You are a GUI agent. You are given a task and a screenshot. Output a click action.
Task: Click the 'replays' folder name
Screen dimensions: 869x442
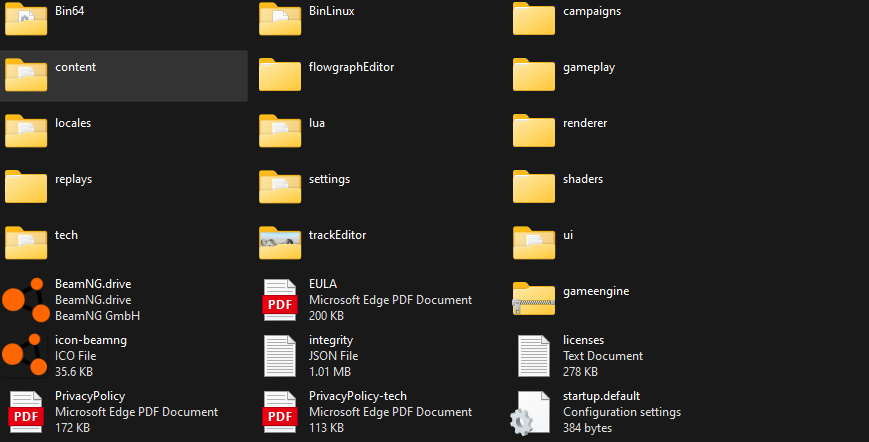coord(73,179)
